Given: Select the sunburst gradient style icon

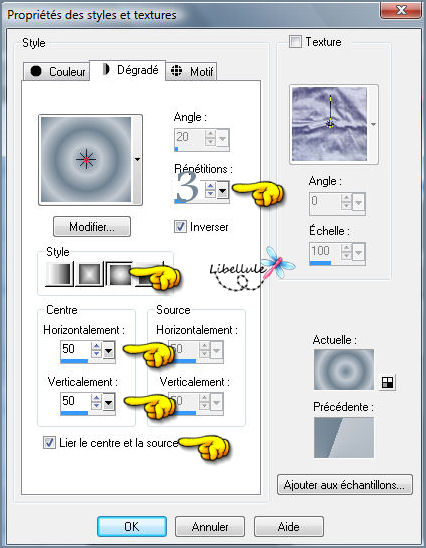Looking at the screenshot, I should click(120, 274).
